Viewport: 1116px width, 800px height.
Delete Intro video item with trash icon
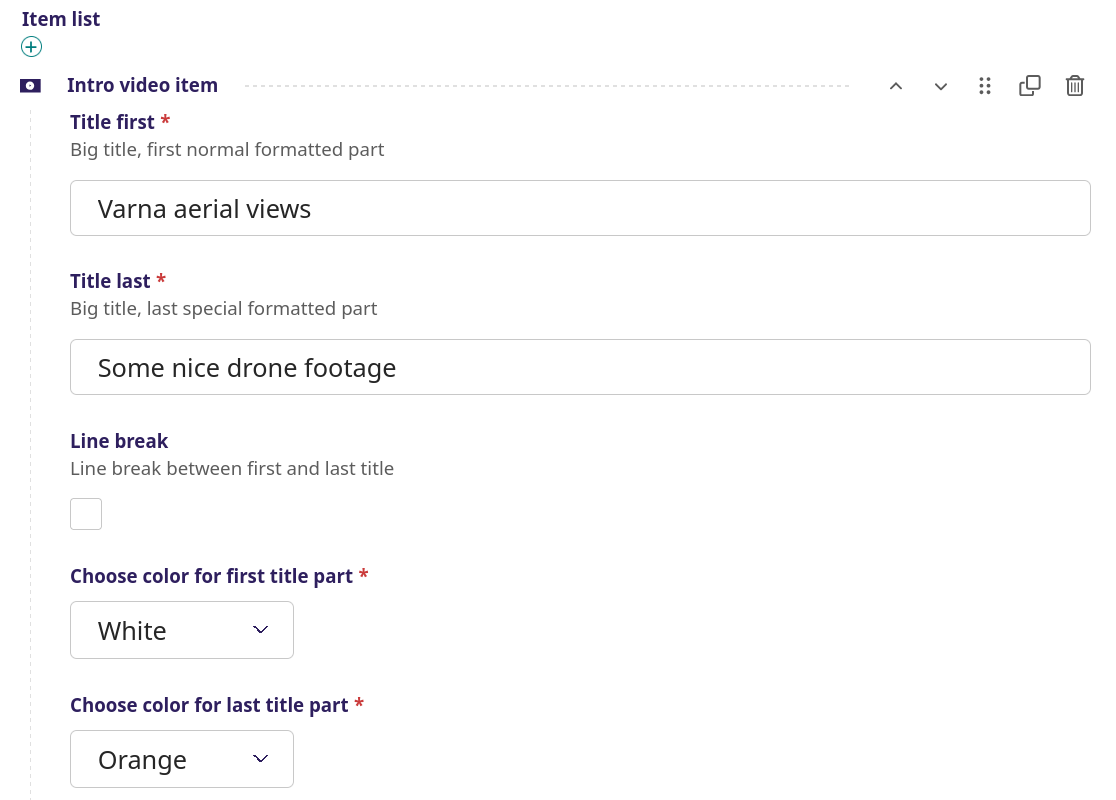click(1075, 86)
